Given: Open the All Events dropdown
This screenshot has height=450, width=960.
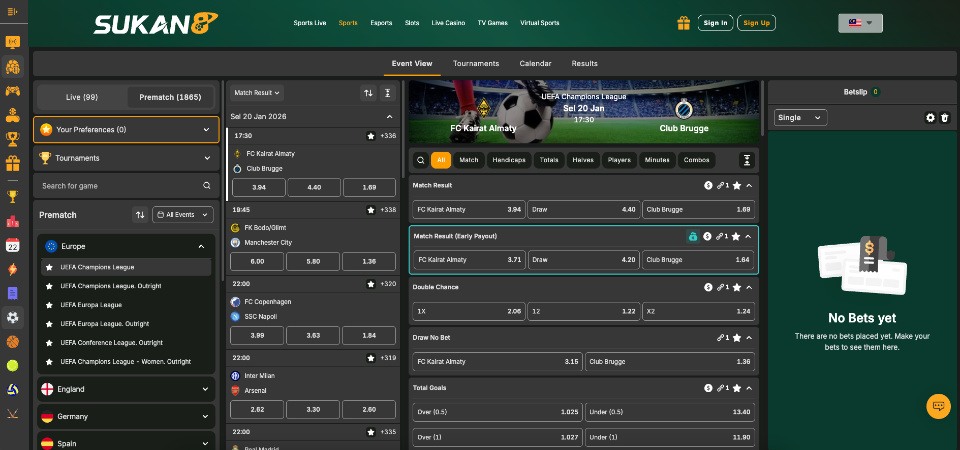Looking at the screenshot, I should pyautogui.click(x=182, y=215).
